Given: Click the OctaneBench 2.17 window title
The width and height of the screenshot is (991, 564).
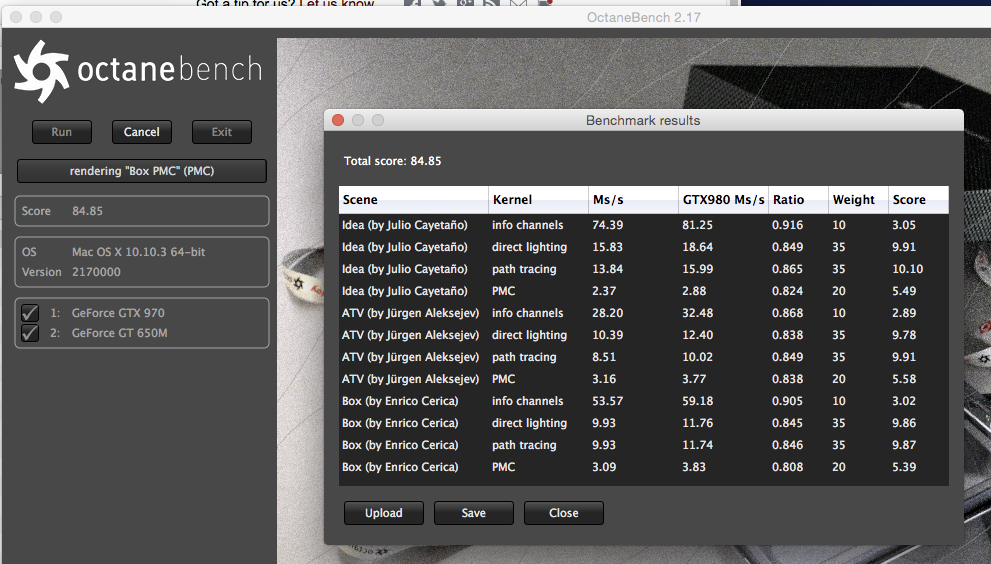Looking at the screenshot, I should 643,18.
